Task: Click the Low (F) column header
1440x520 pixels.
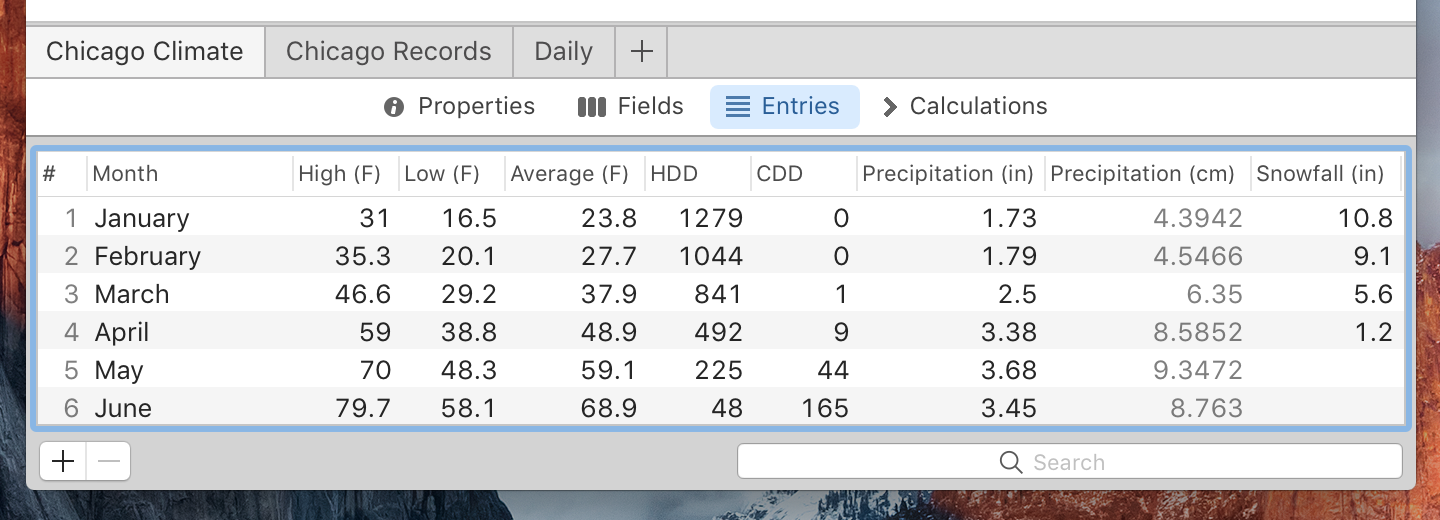Action: [451, 174]
